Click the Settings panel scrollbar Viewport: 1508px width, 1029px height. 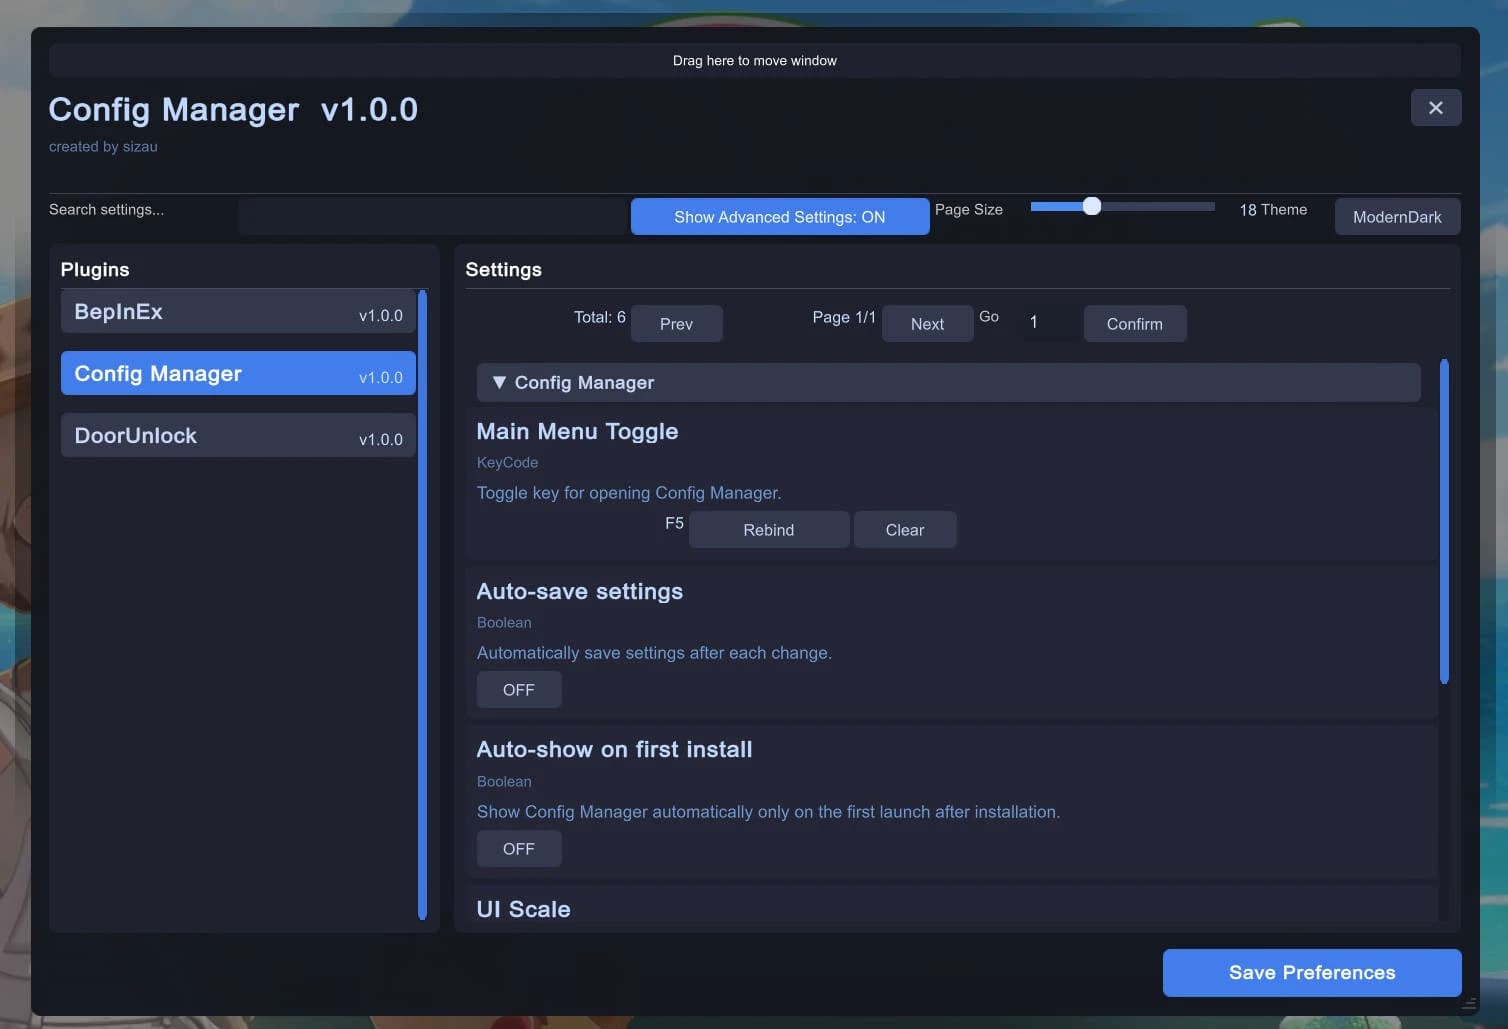coord(1444,521)
